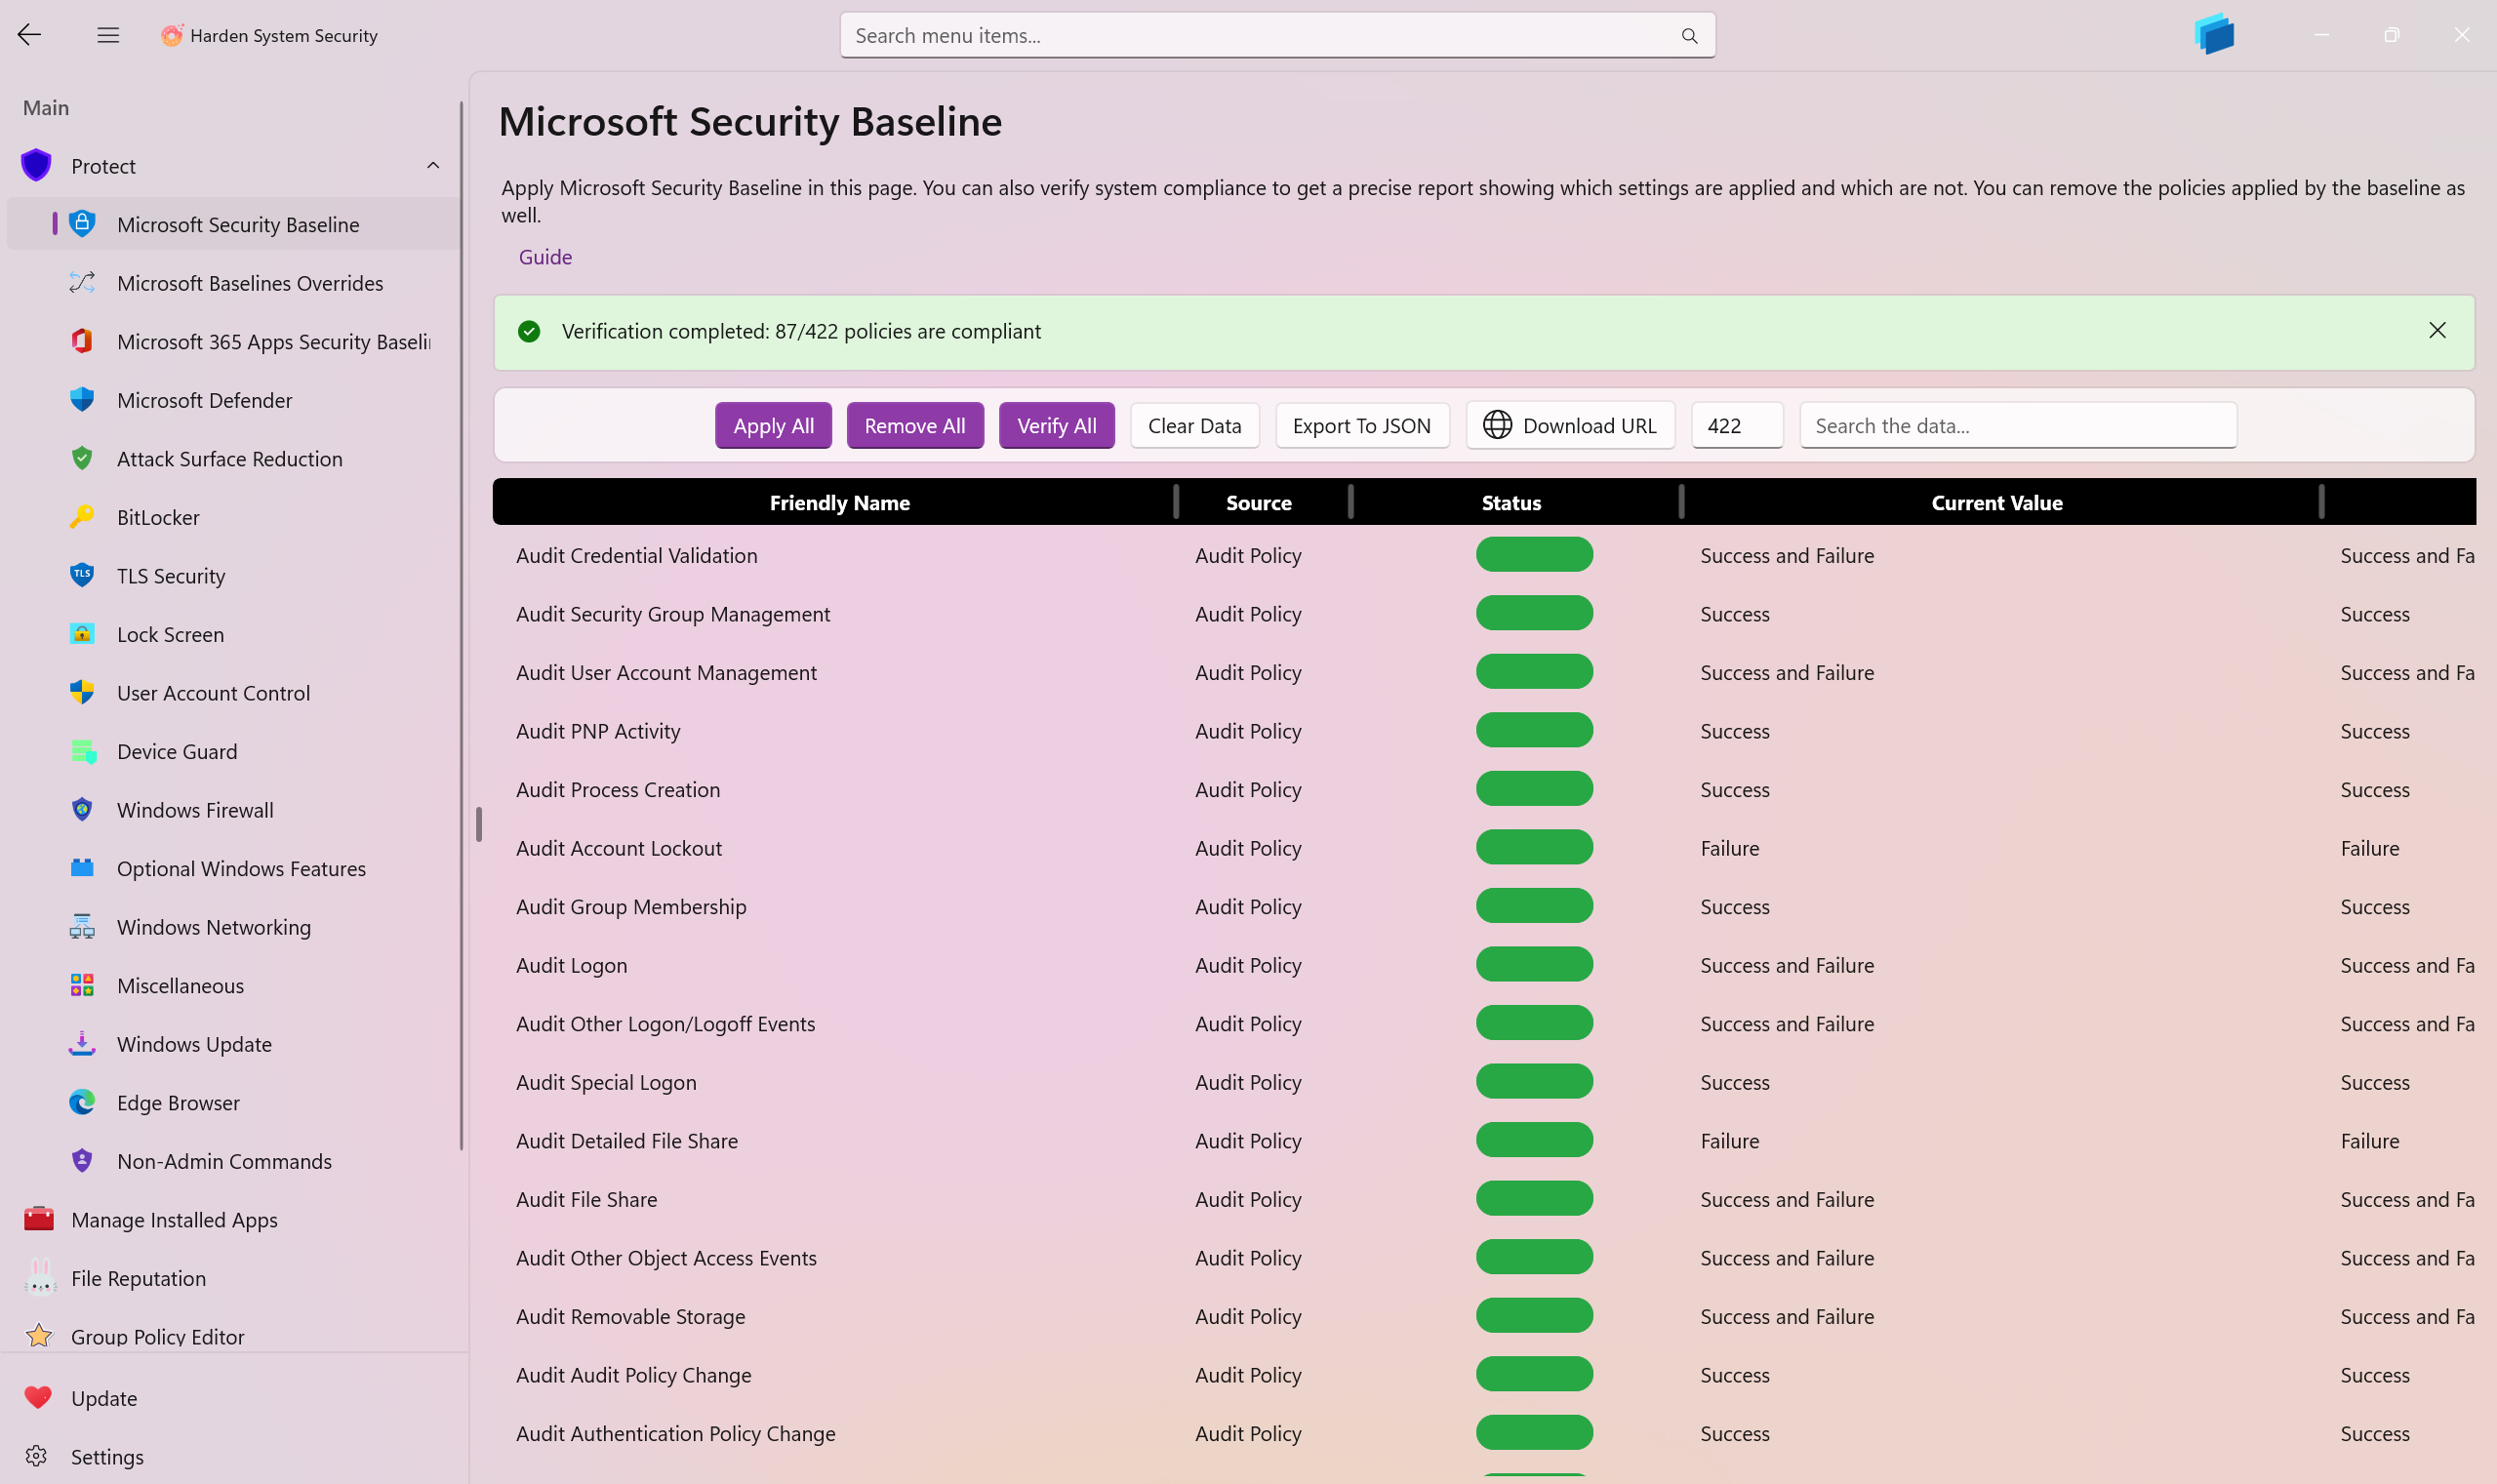Open the Guide link

(545, 257)
